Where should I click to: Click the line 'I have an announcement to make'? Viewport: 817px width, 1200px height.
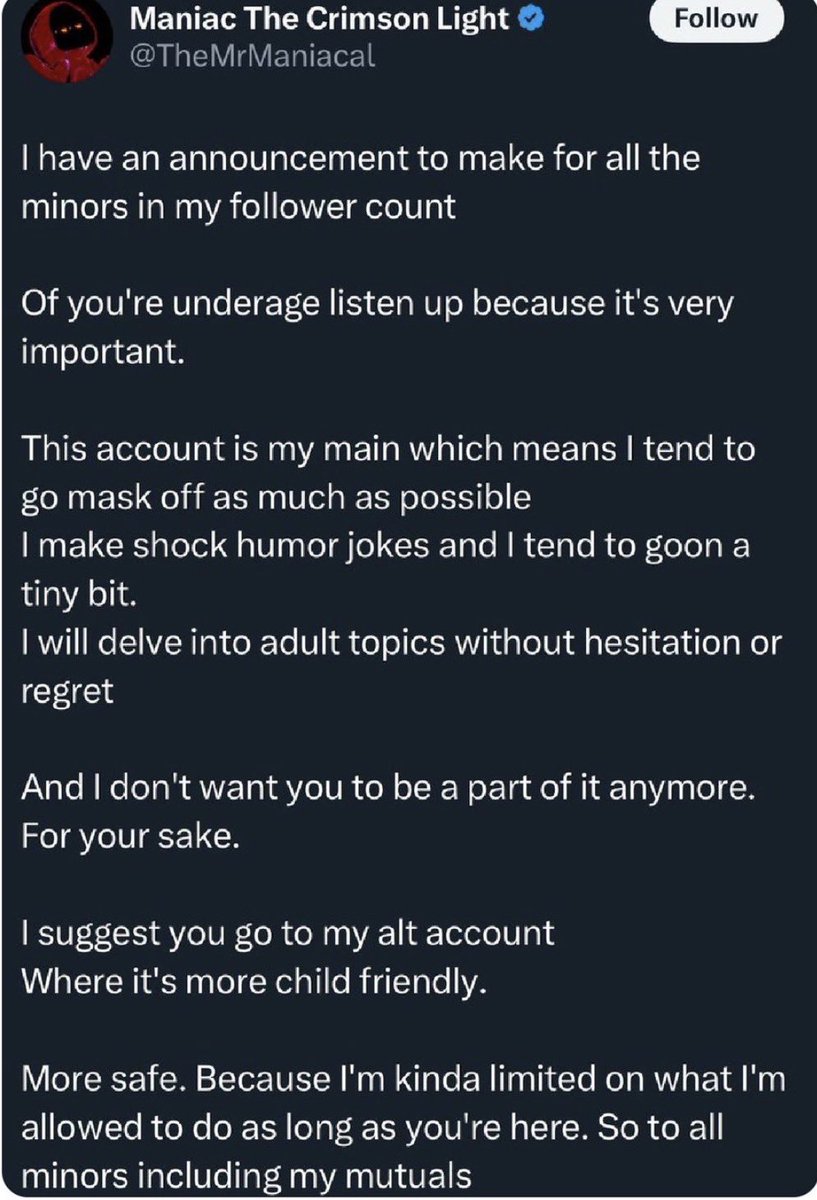363,158
